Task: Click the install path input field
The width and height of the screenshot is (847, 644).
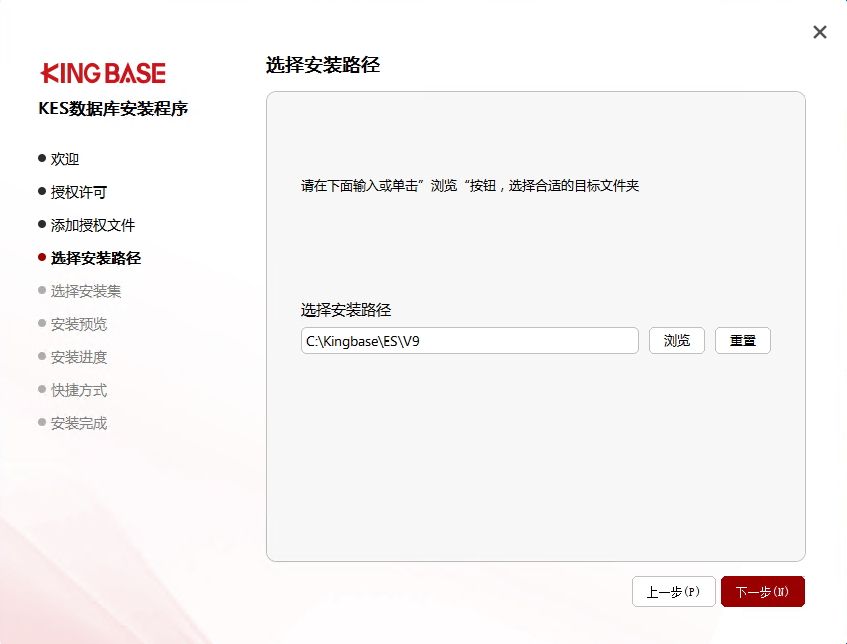Action: [469, 340]
